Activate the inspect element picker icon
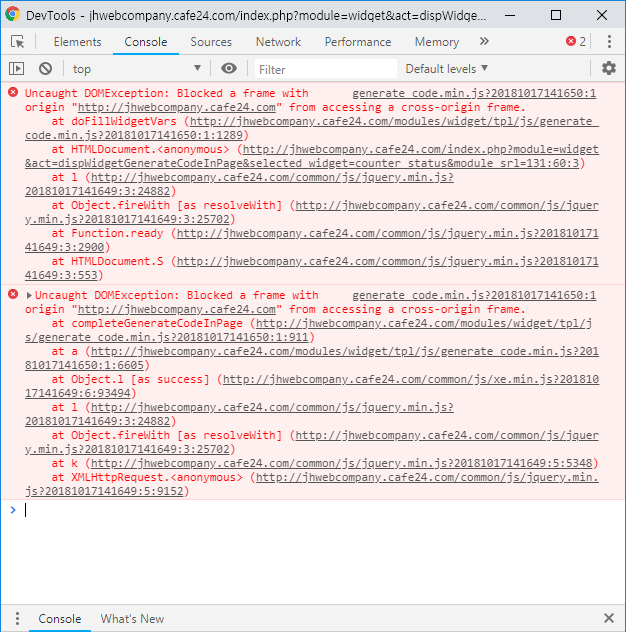Viewport: 626px width, 632px height. 17,42
